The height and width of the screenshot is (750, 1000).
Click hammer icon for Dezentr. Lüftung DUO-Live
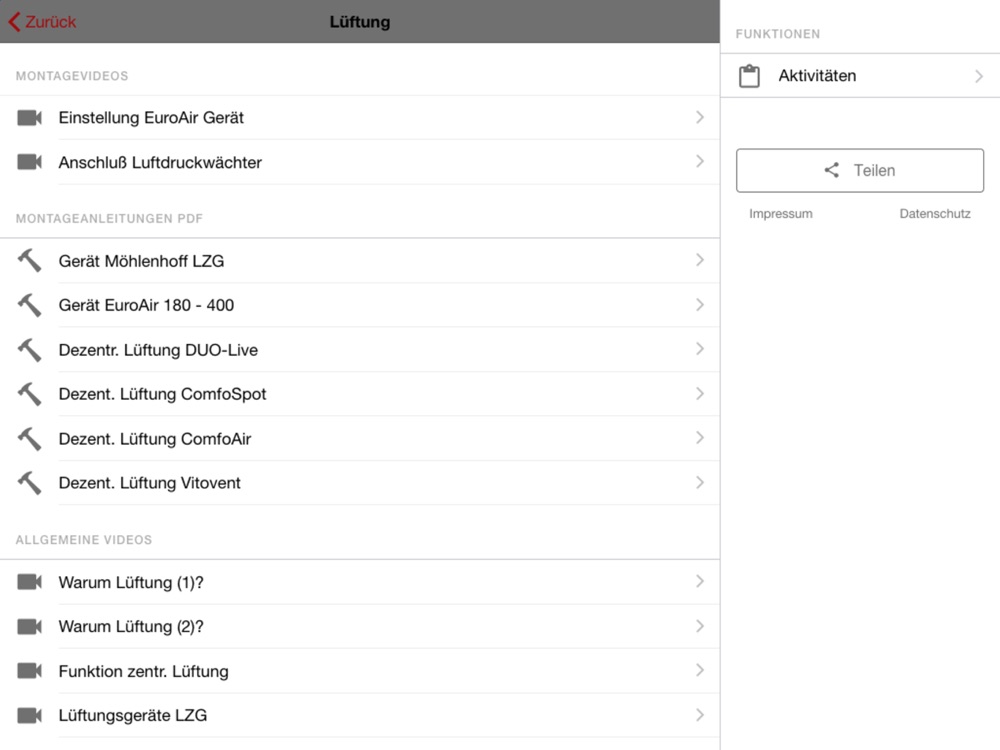[29, 350]
